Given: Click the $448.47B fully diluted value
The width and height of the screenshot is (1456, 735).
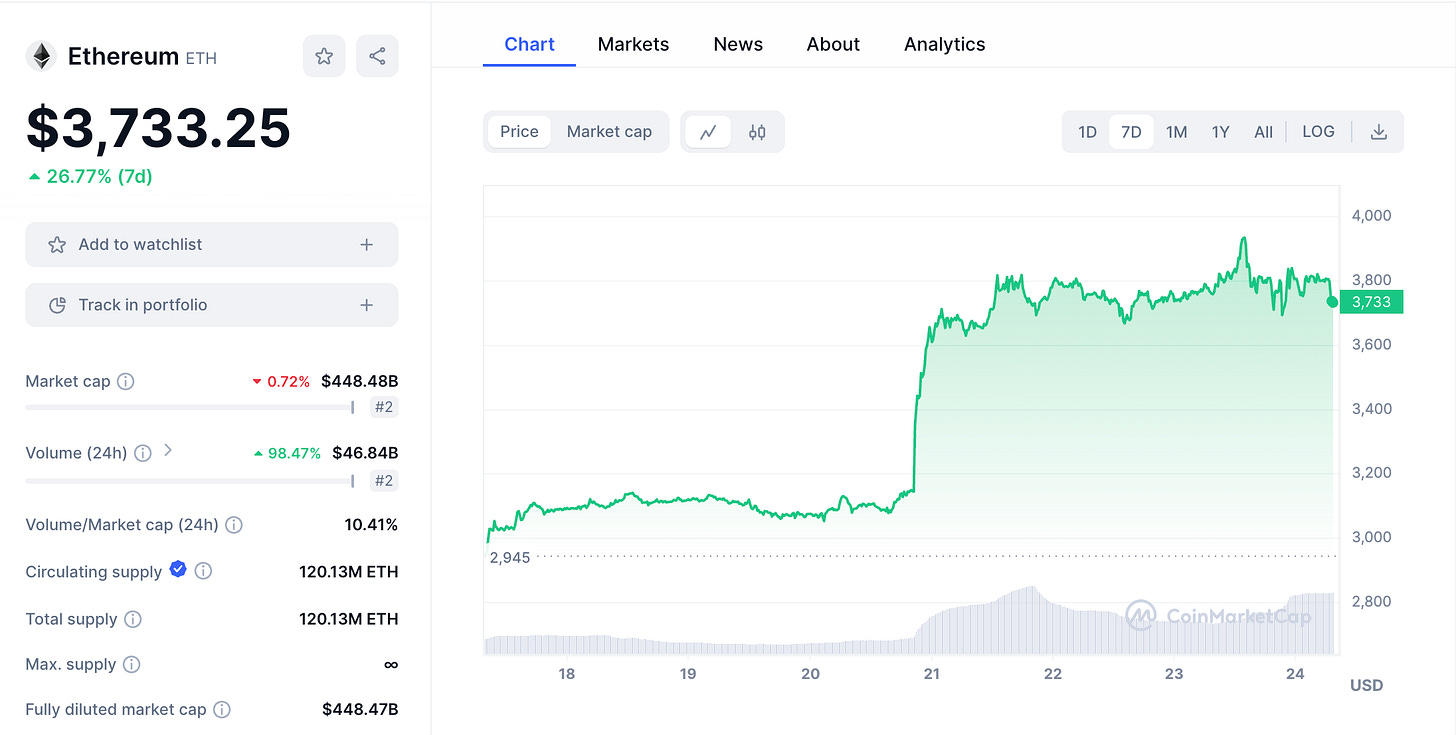Looking at the screenshot, I should (x=360, y=709).
